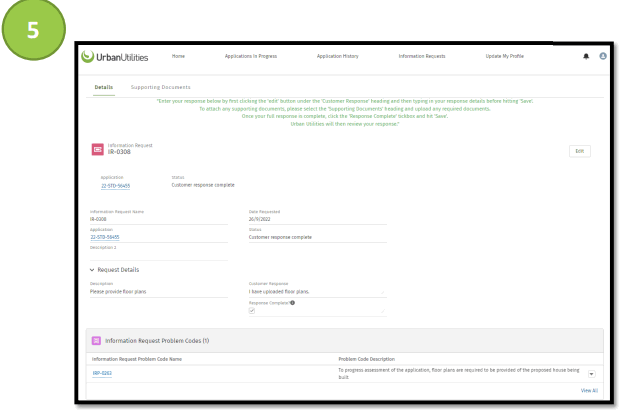Open Information Requests menu item

[422, 56]
